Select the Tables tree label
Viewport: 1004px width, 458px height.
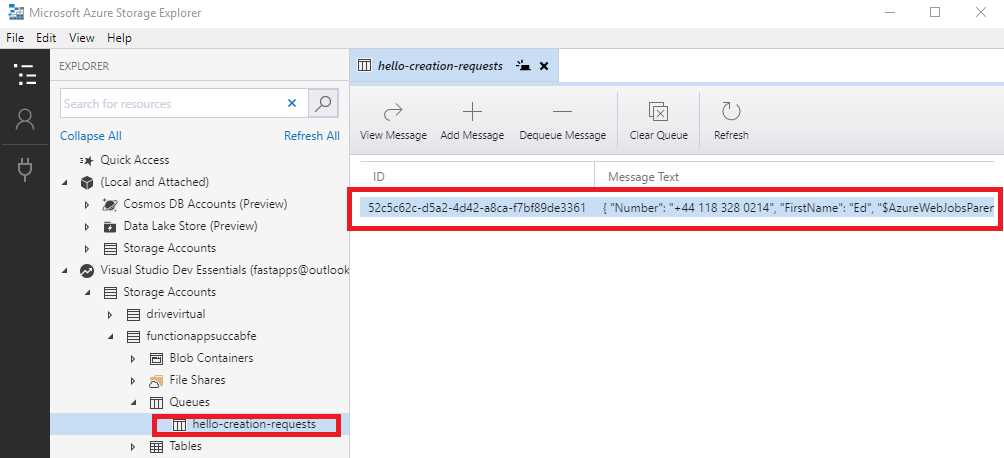(x=186, y=446)
